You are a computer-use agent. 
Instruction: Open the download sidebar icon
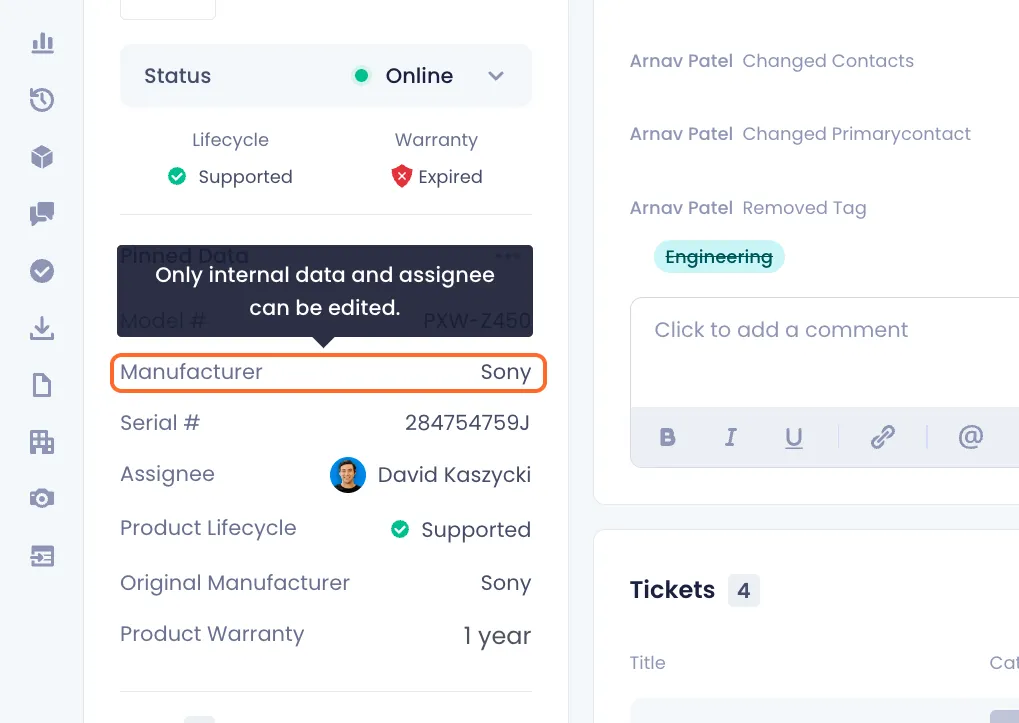pyautogui.click(x=42, y=328)
